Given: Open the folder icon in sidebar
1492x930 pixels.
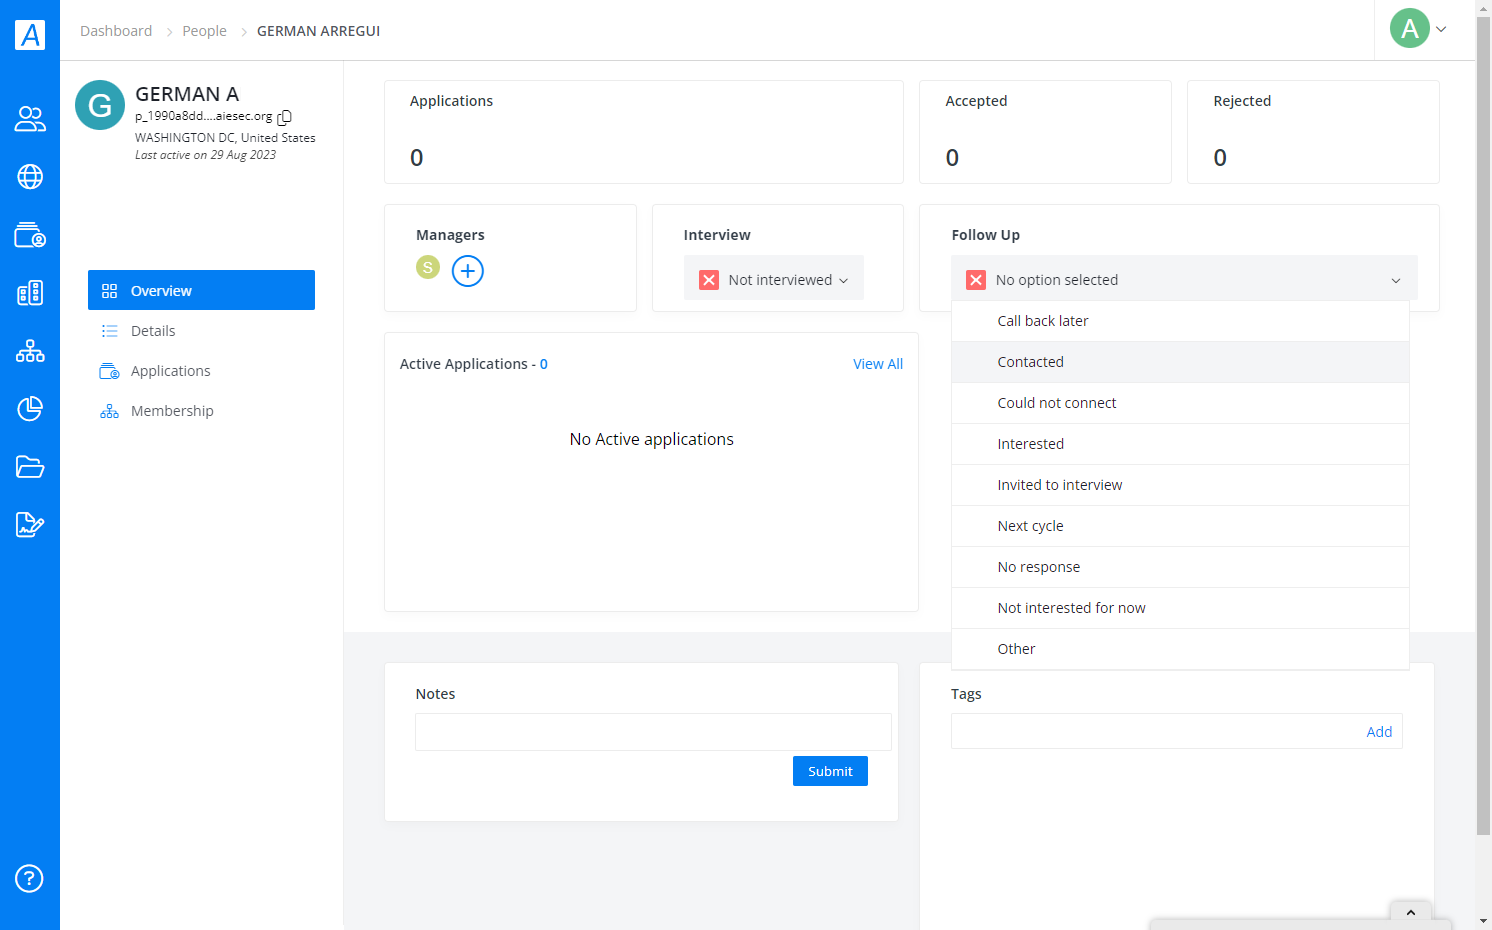Looking at the screenshot, I should pyautogui.click(x=30, y=467).
